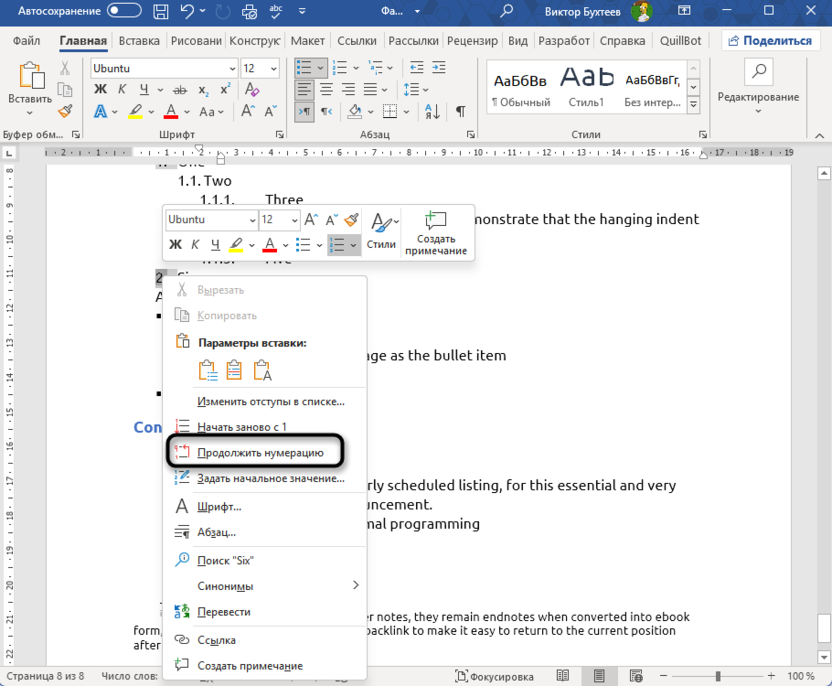Toggle italic formatting in the mini toolbar
The height and width of the screenshot is (686, 832).
[x=196, y=243]
